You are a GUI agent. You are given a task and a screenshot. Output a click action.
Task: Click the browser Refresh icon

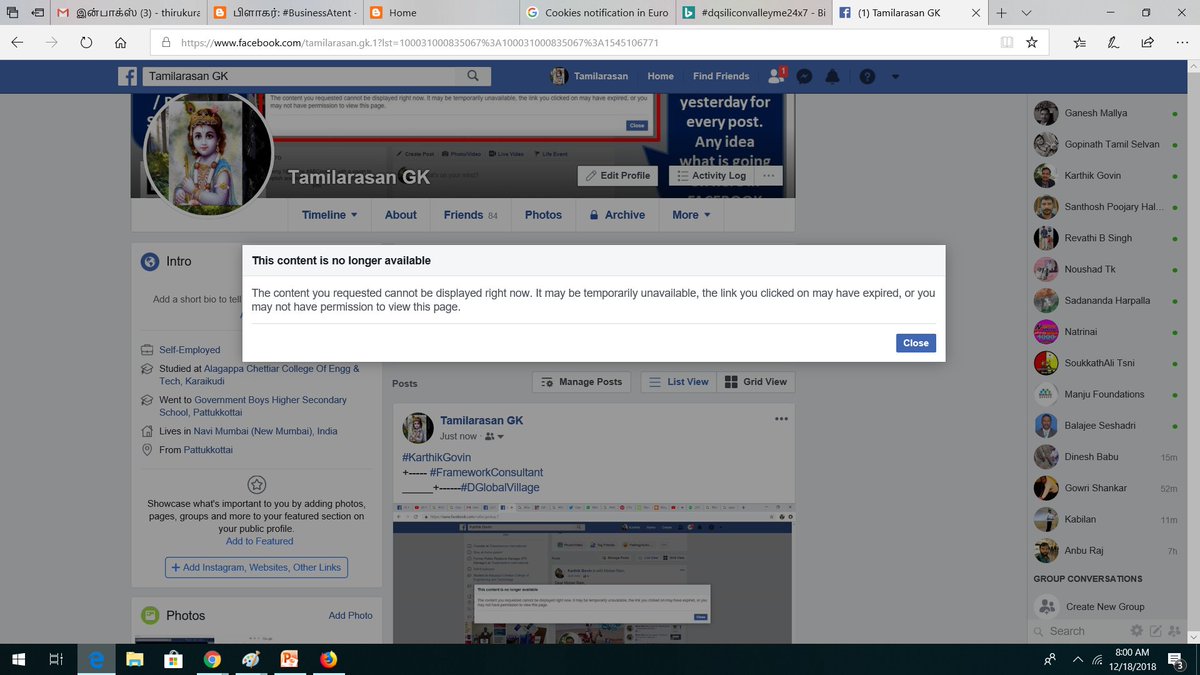(86, 43)
